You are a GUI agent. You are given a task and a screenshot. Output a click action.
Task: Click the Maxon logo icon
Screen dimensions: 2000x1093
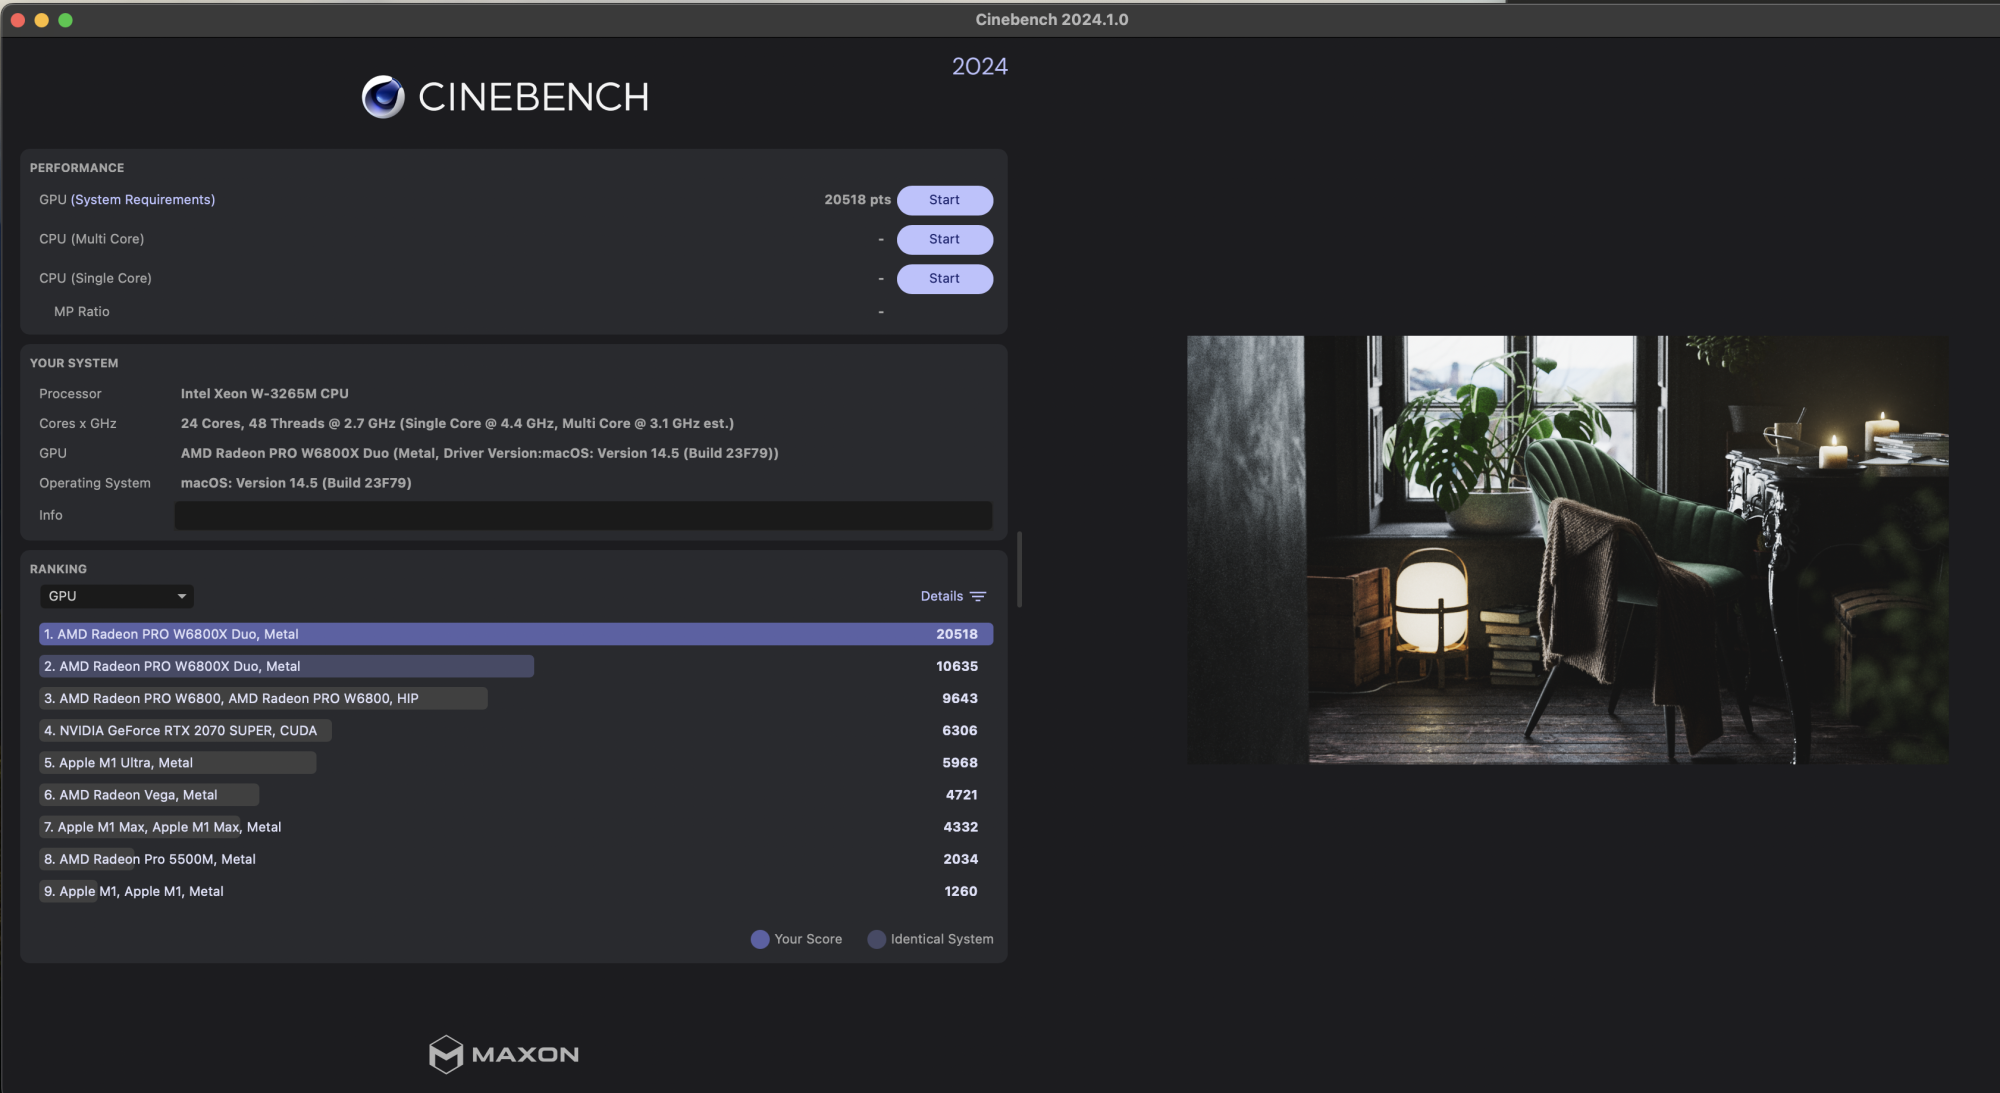pyautogui.click(x=445, y=1054)
